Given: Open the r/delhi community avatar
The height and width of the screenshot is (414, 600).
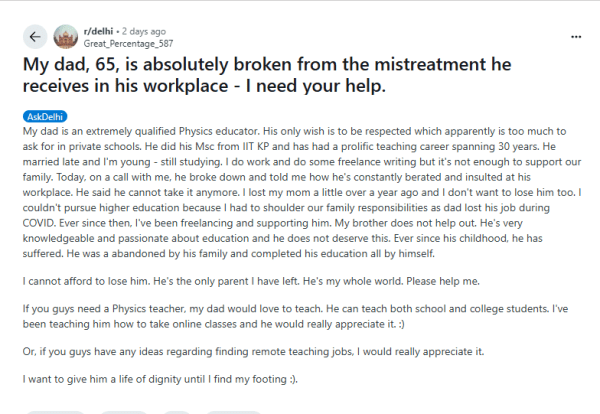Looking at the screenshot, I should 67,38.
